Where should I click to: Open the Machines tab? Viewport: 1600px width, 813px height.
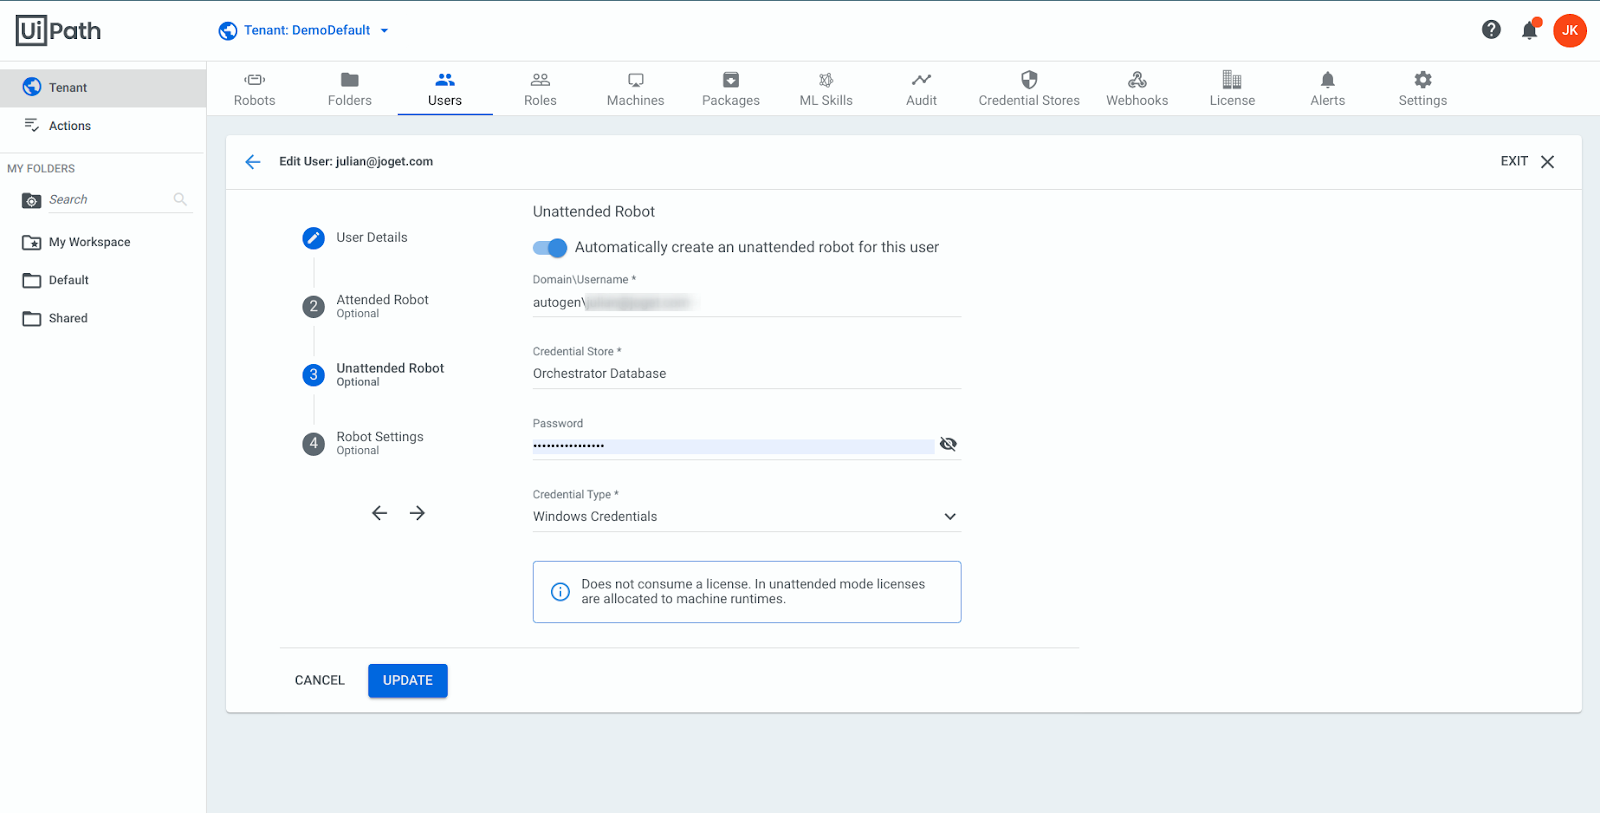click(x=635, y=89)
